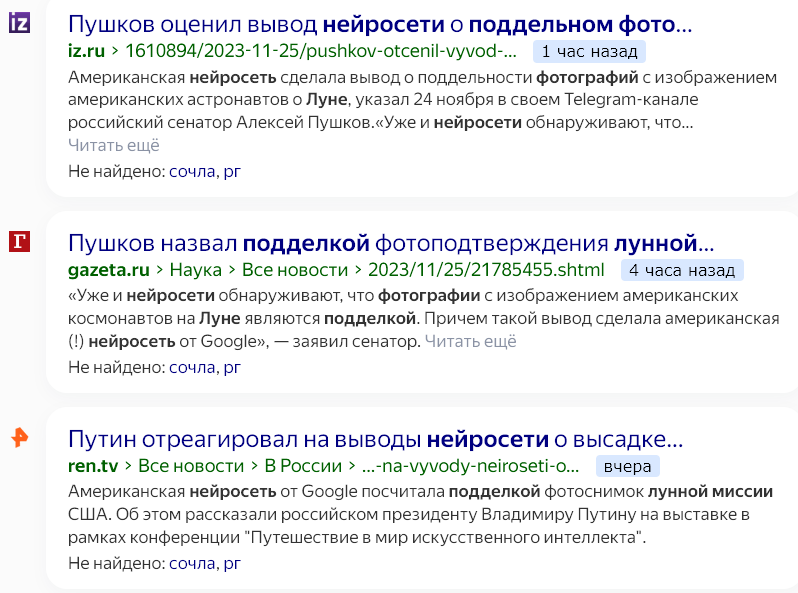Click the '1 час назад' time badge
Screen dimensions: 798x593
tap(589, 51)
